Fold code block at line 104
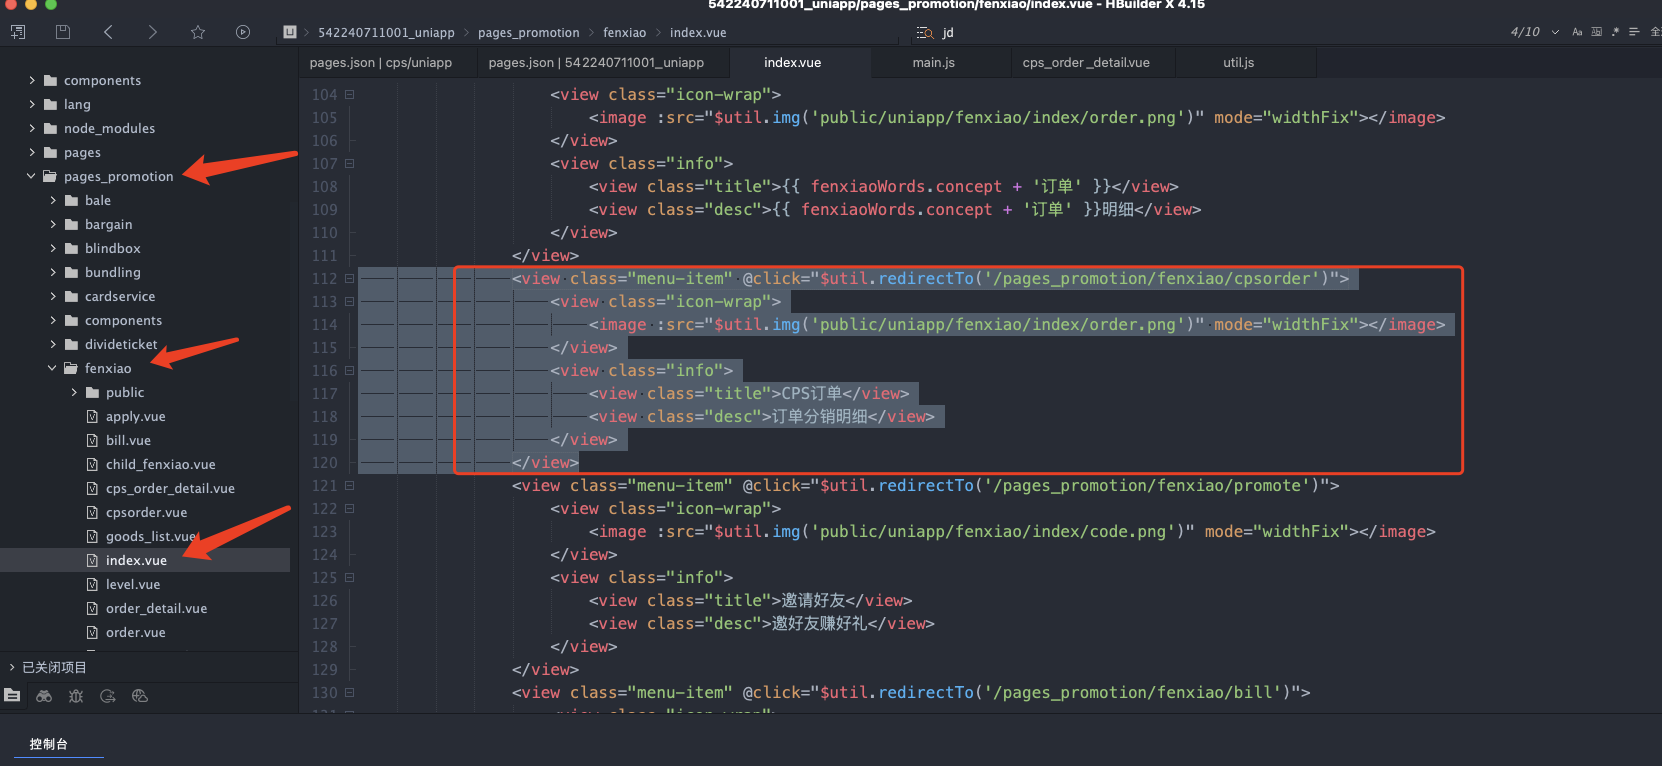 (x=350, y=94)
